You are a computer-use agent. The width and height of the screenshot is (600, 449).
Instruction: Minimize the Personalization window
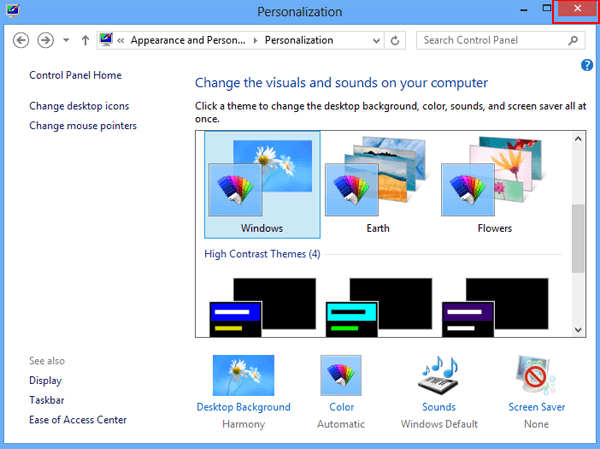pyautogui.click(x=524, y=10)
